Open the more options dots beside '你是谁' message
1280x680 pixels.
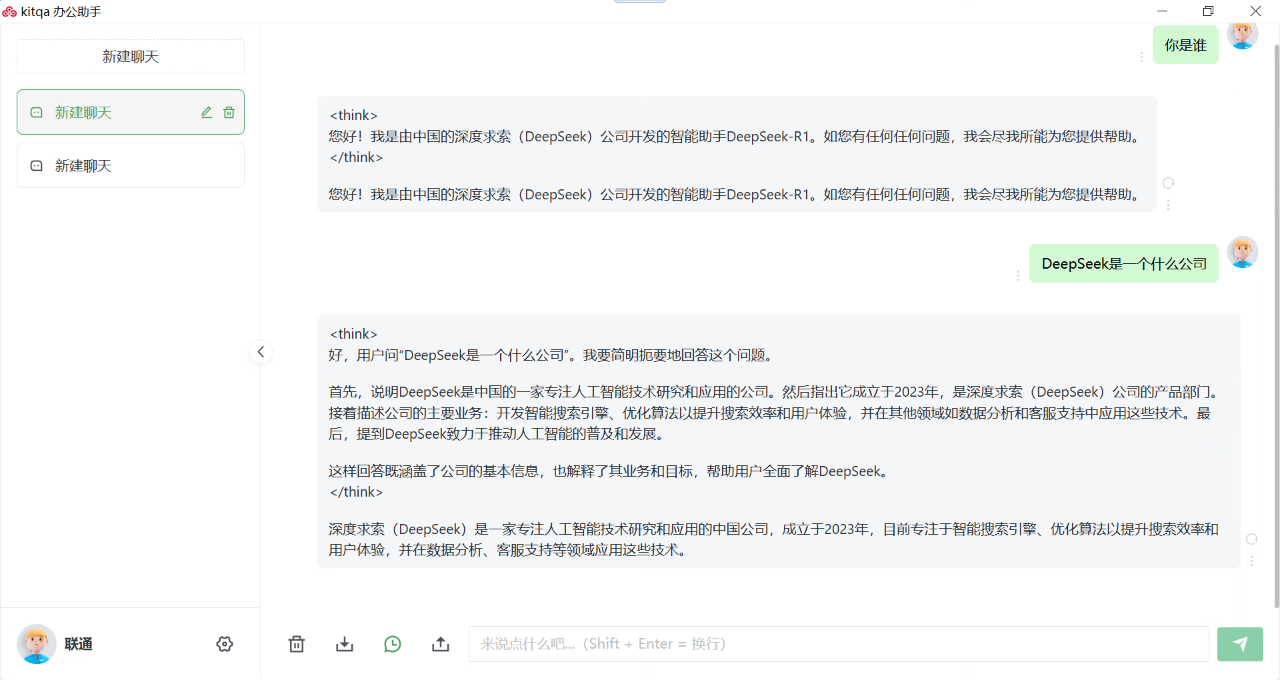[1142, 57]
